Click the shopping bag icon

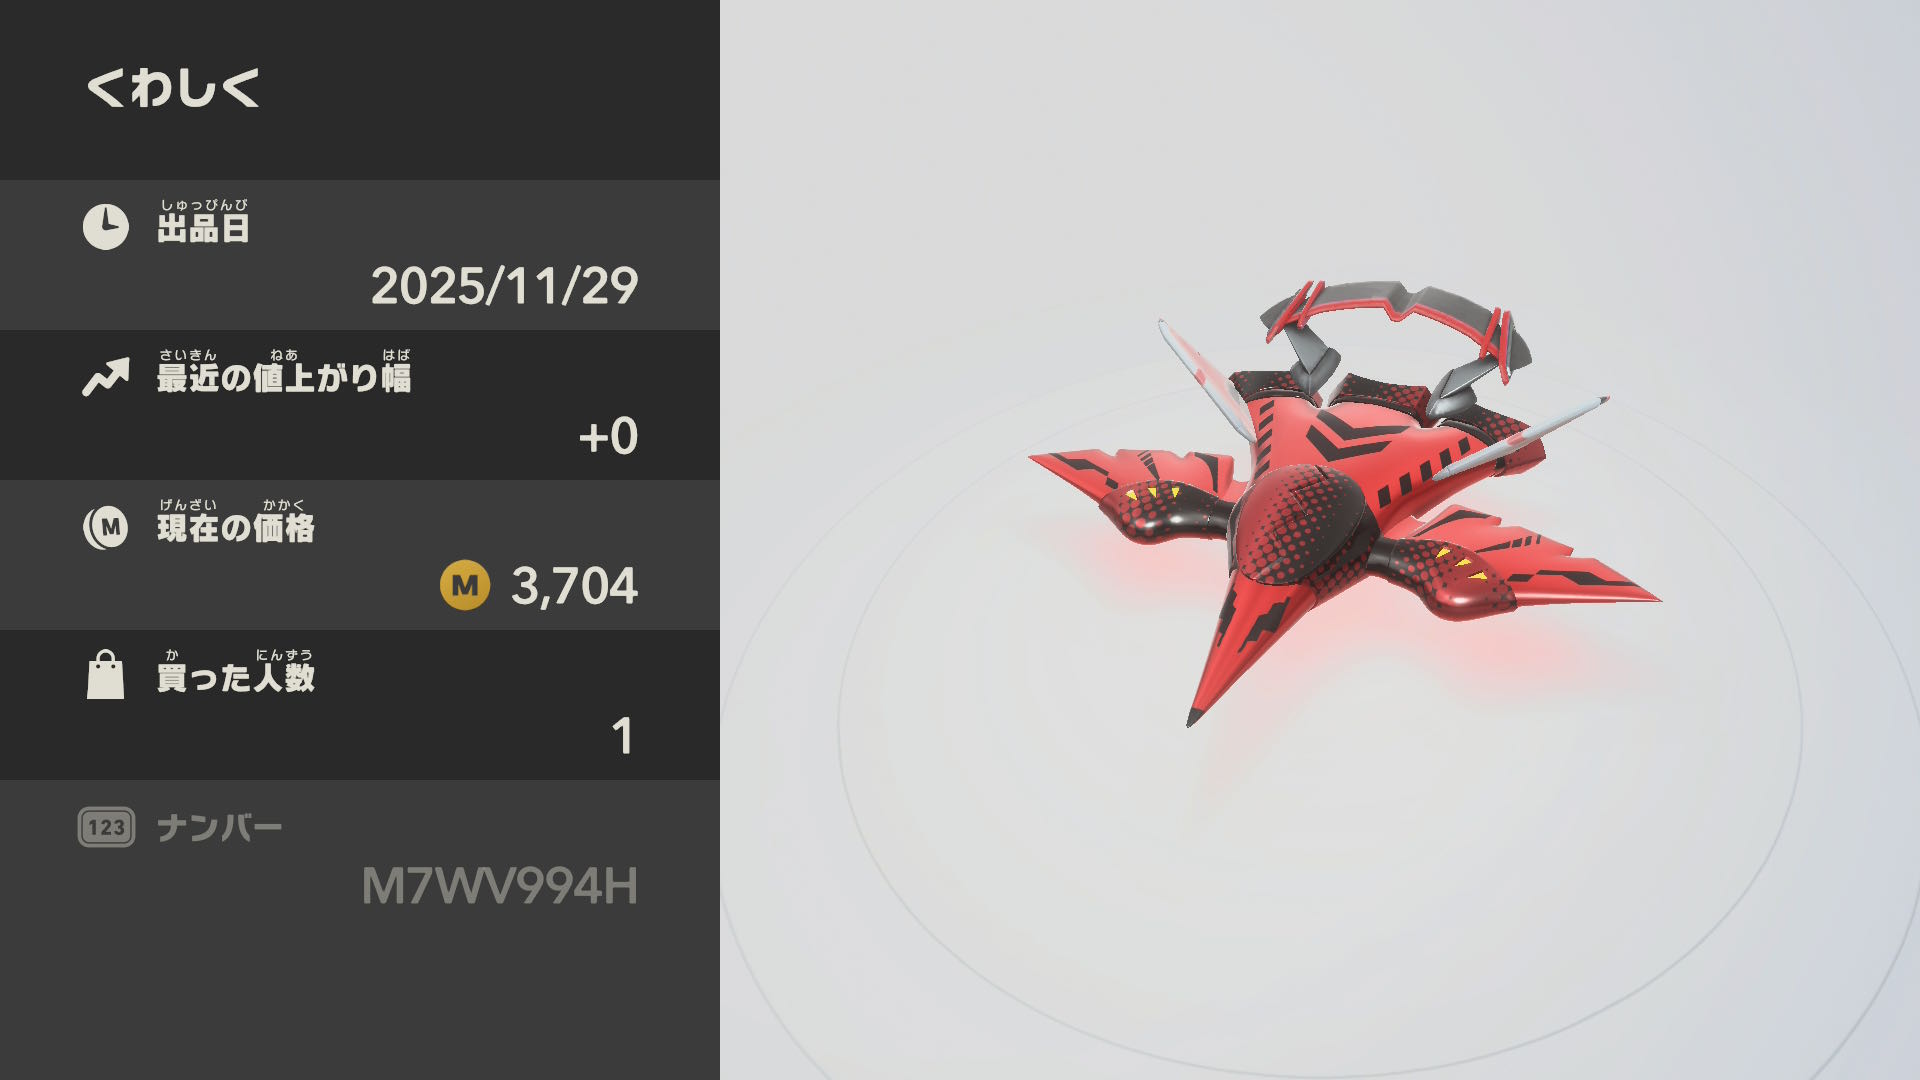point(105,675)
